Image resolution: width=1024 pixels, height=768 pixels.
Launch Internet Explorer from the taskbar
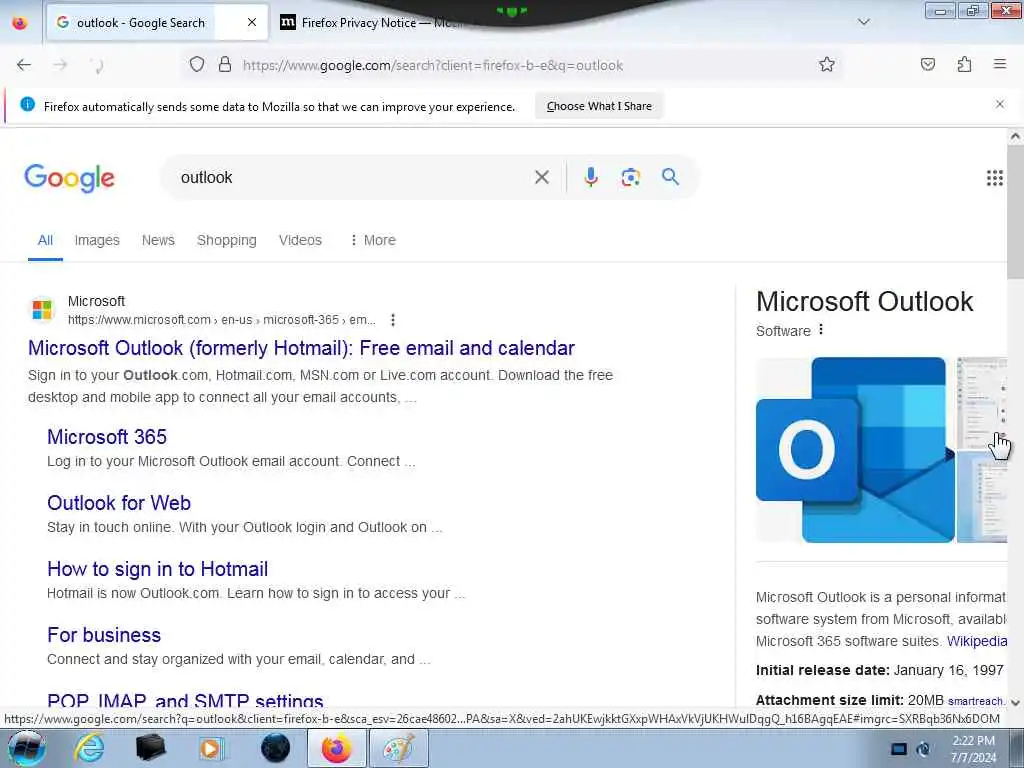click(x=89, y=748)
